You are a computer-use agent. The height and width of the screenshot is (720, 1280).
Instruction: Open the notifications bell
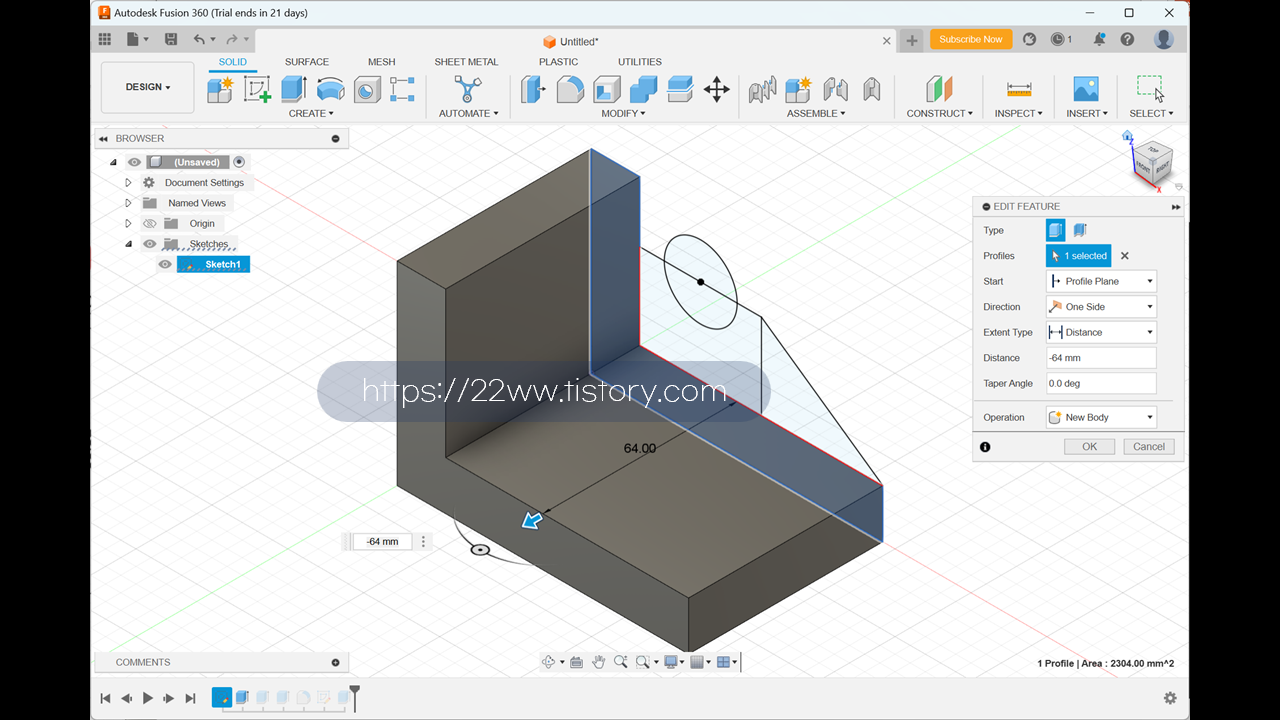1099,39
